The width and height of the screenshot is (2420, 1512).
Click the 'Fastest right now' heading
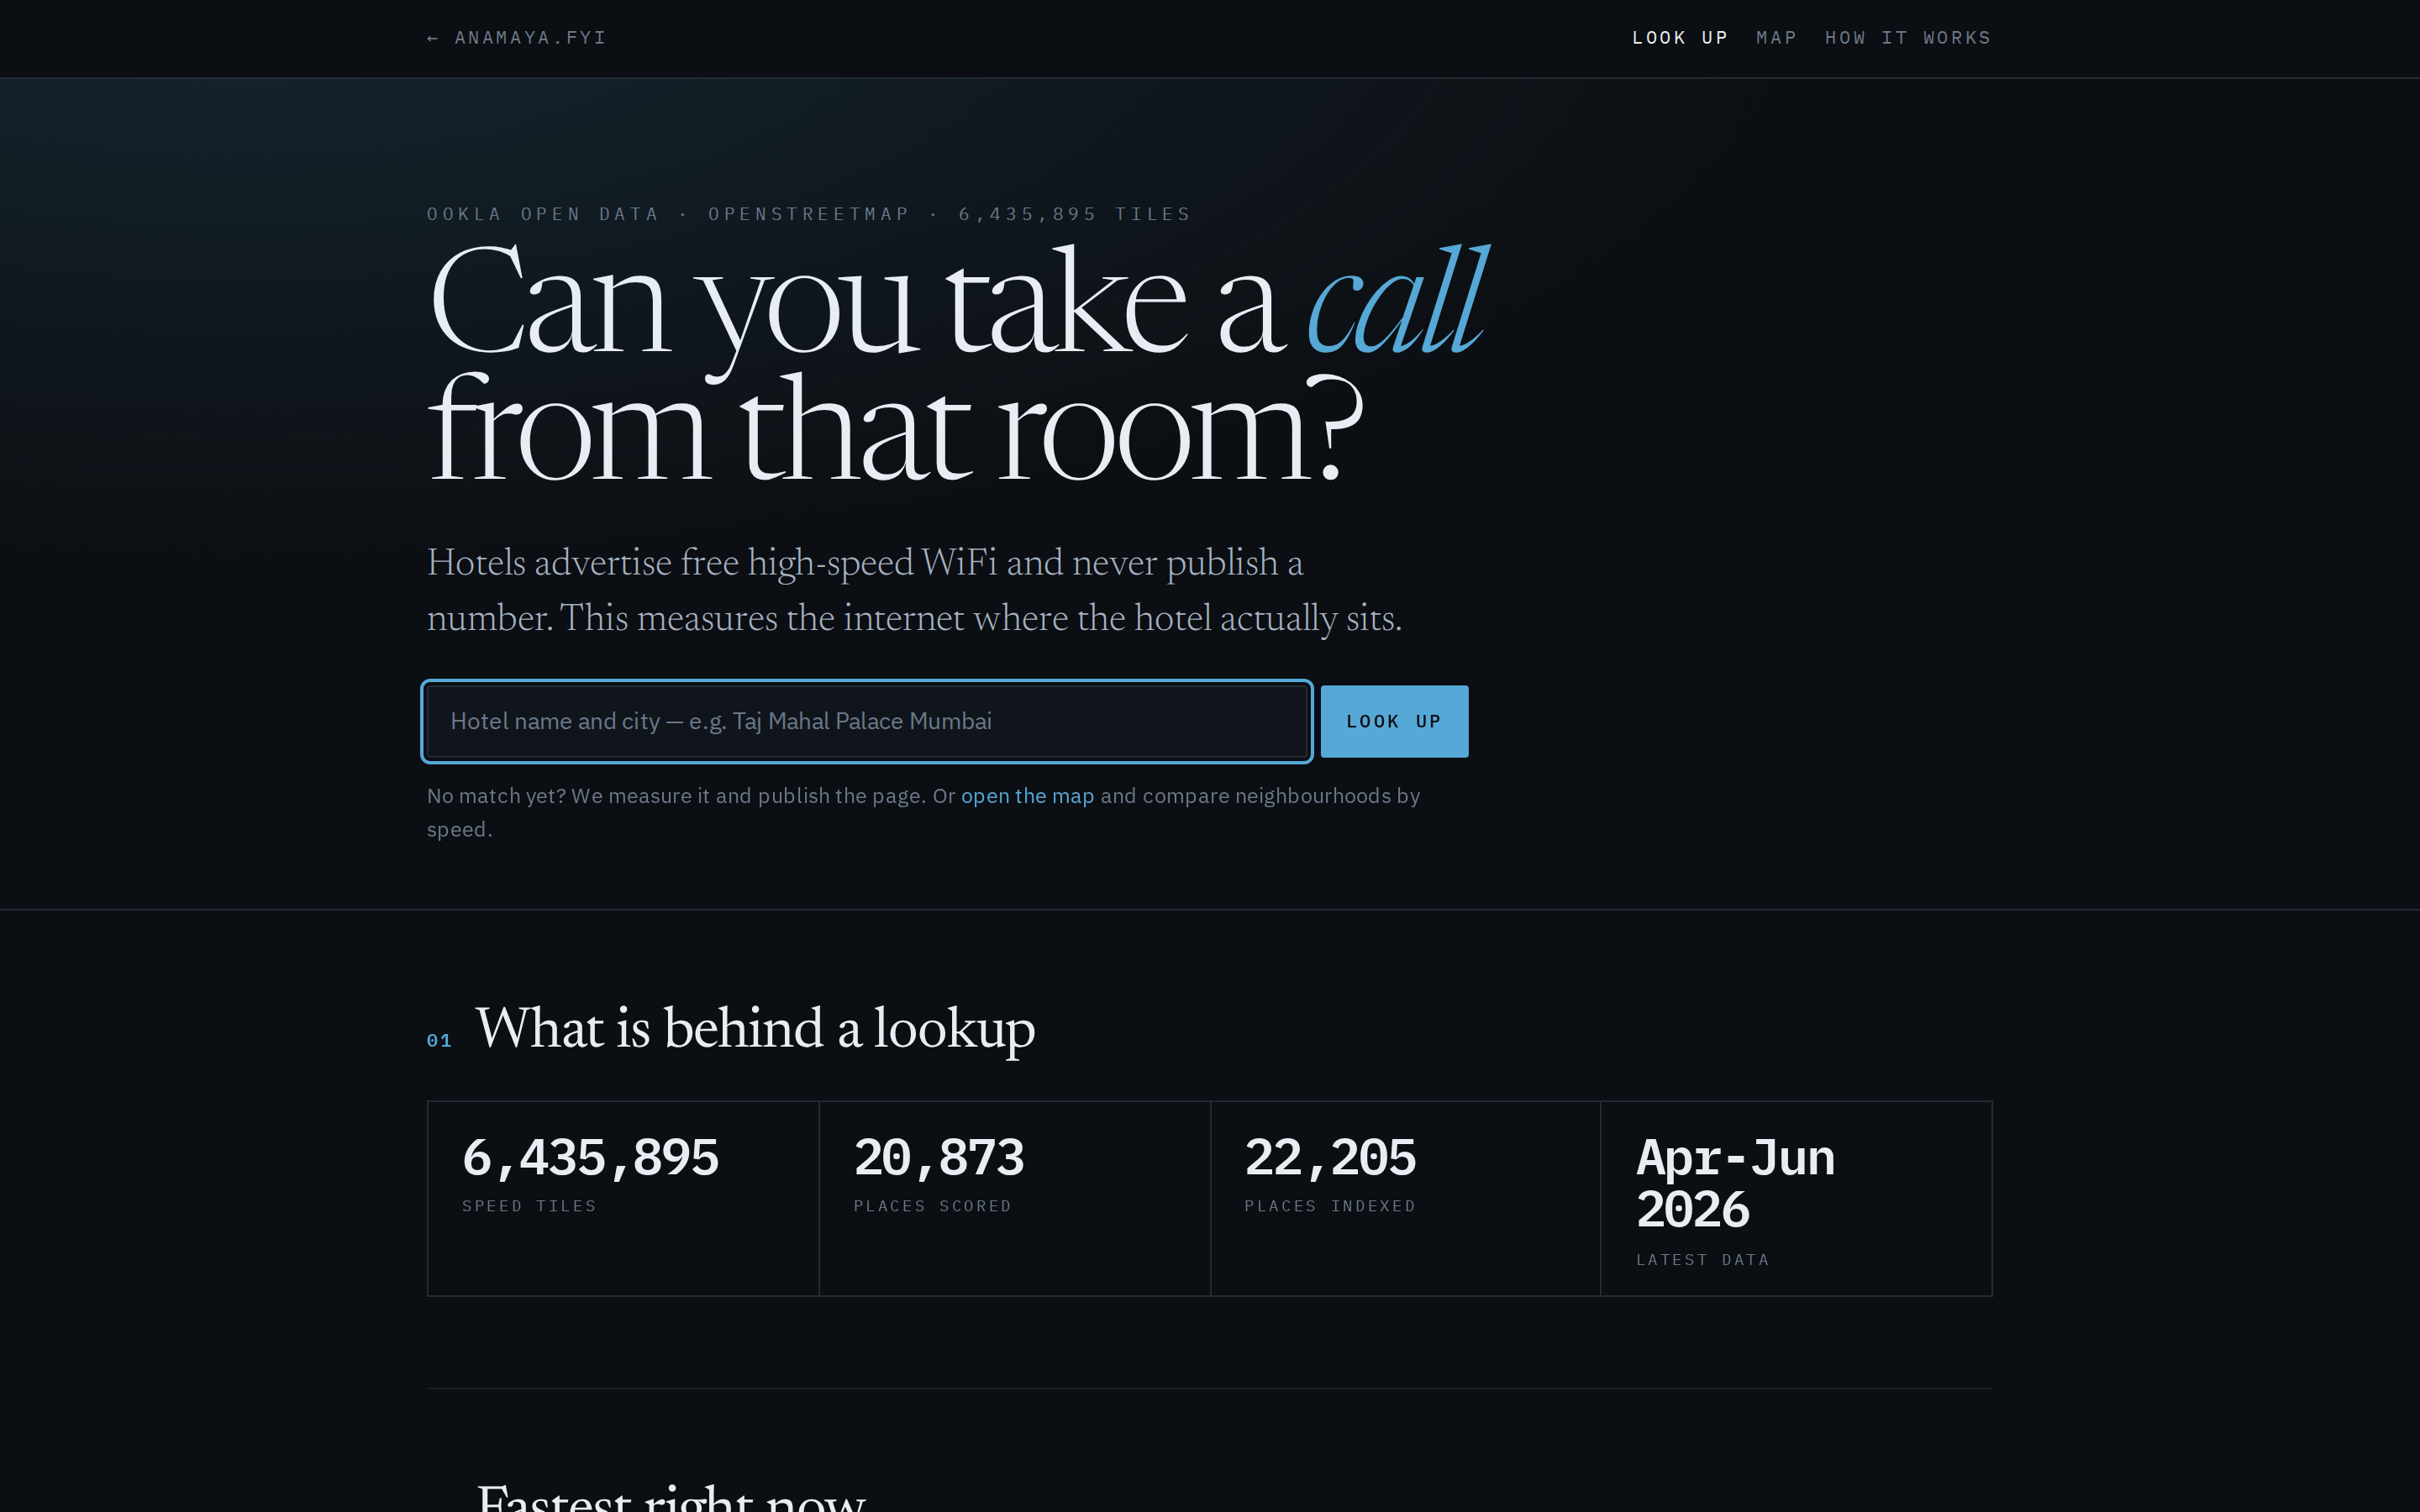671,1497
